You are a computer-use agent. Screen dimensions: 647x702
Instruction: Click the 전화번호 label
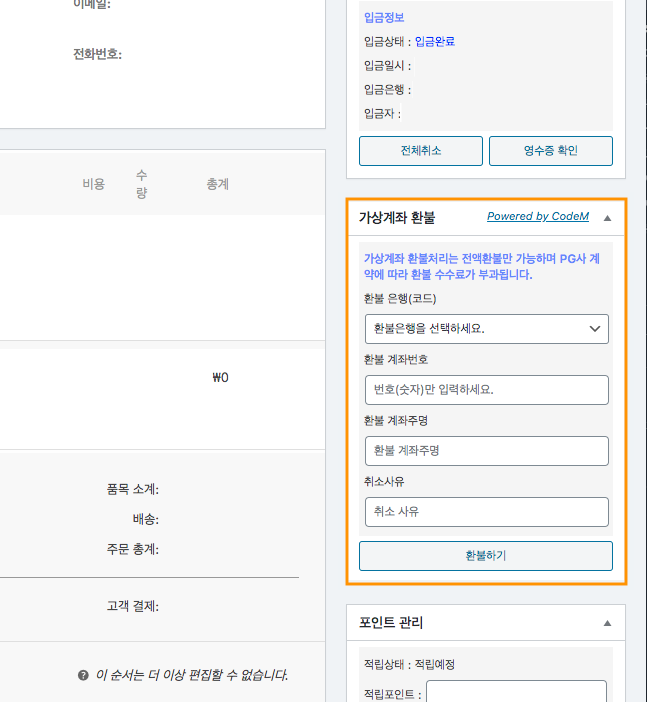pyautogui.click(x=98, y=54)
